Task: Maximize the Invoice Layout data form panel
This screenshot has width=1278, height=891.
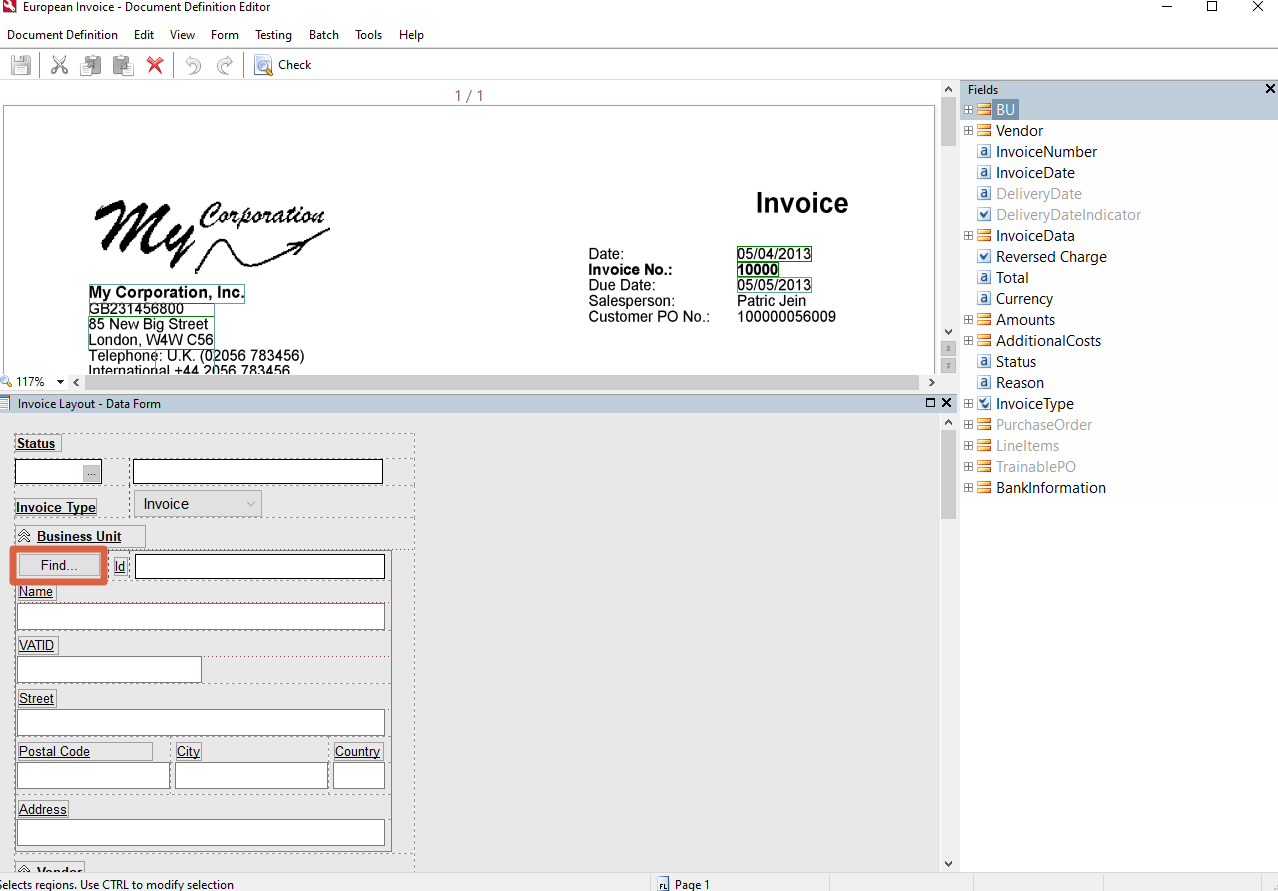Action: point(930,403)
